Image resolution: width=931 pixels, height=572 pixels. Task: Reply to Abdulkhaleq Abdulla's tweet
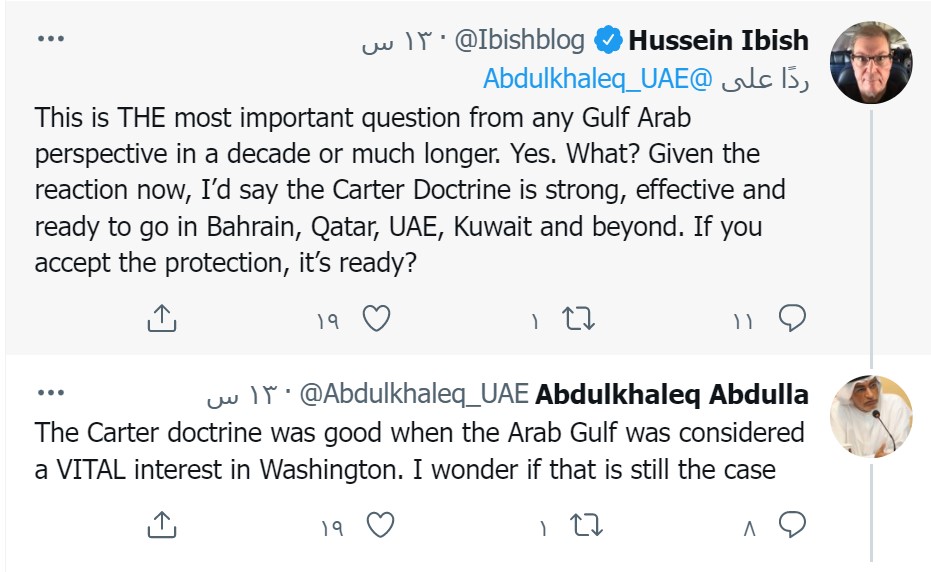(x=792, y=525)
